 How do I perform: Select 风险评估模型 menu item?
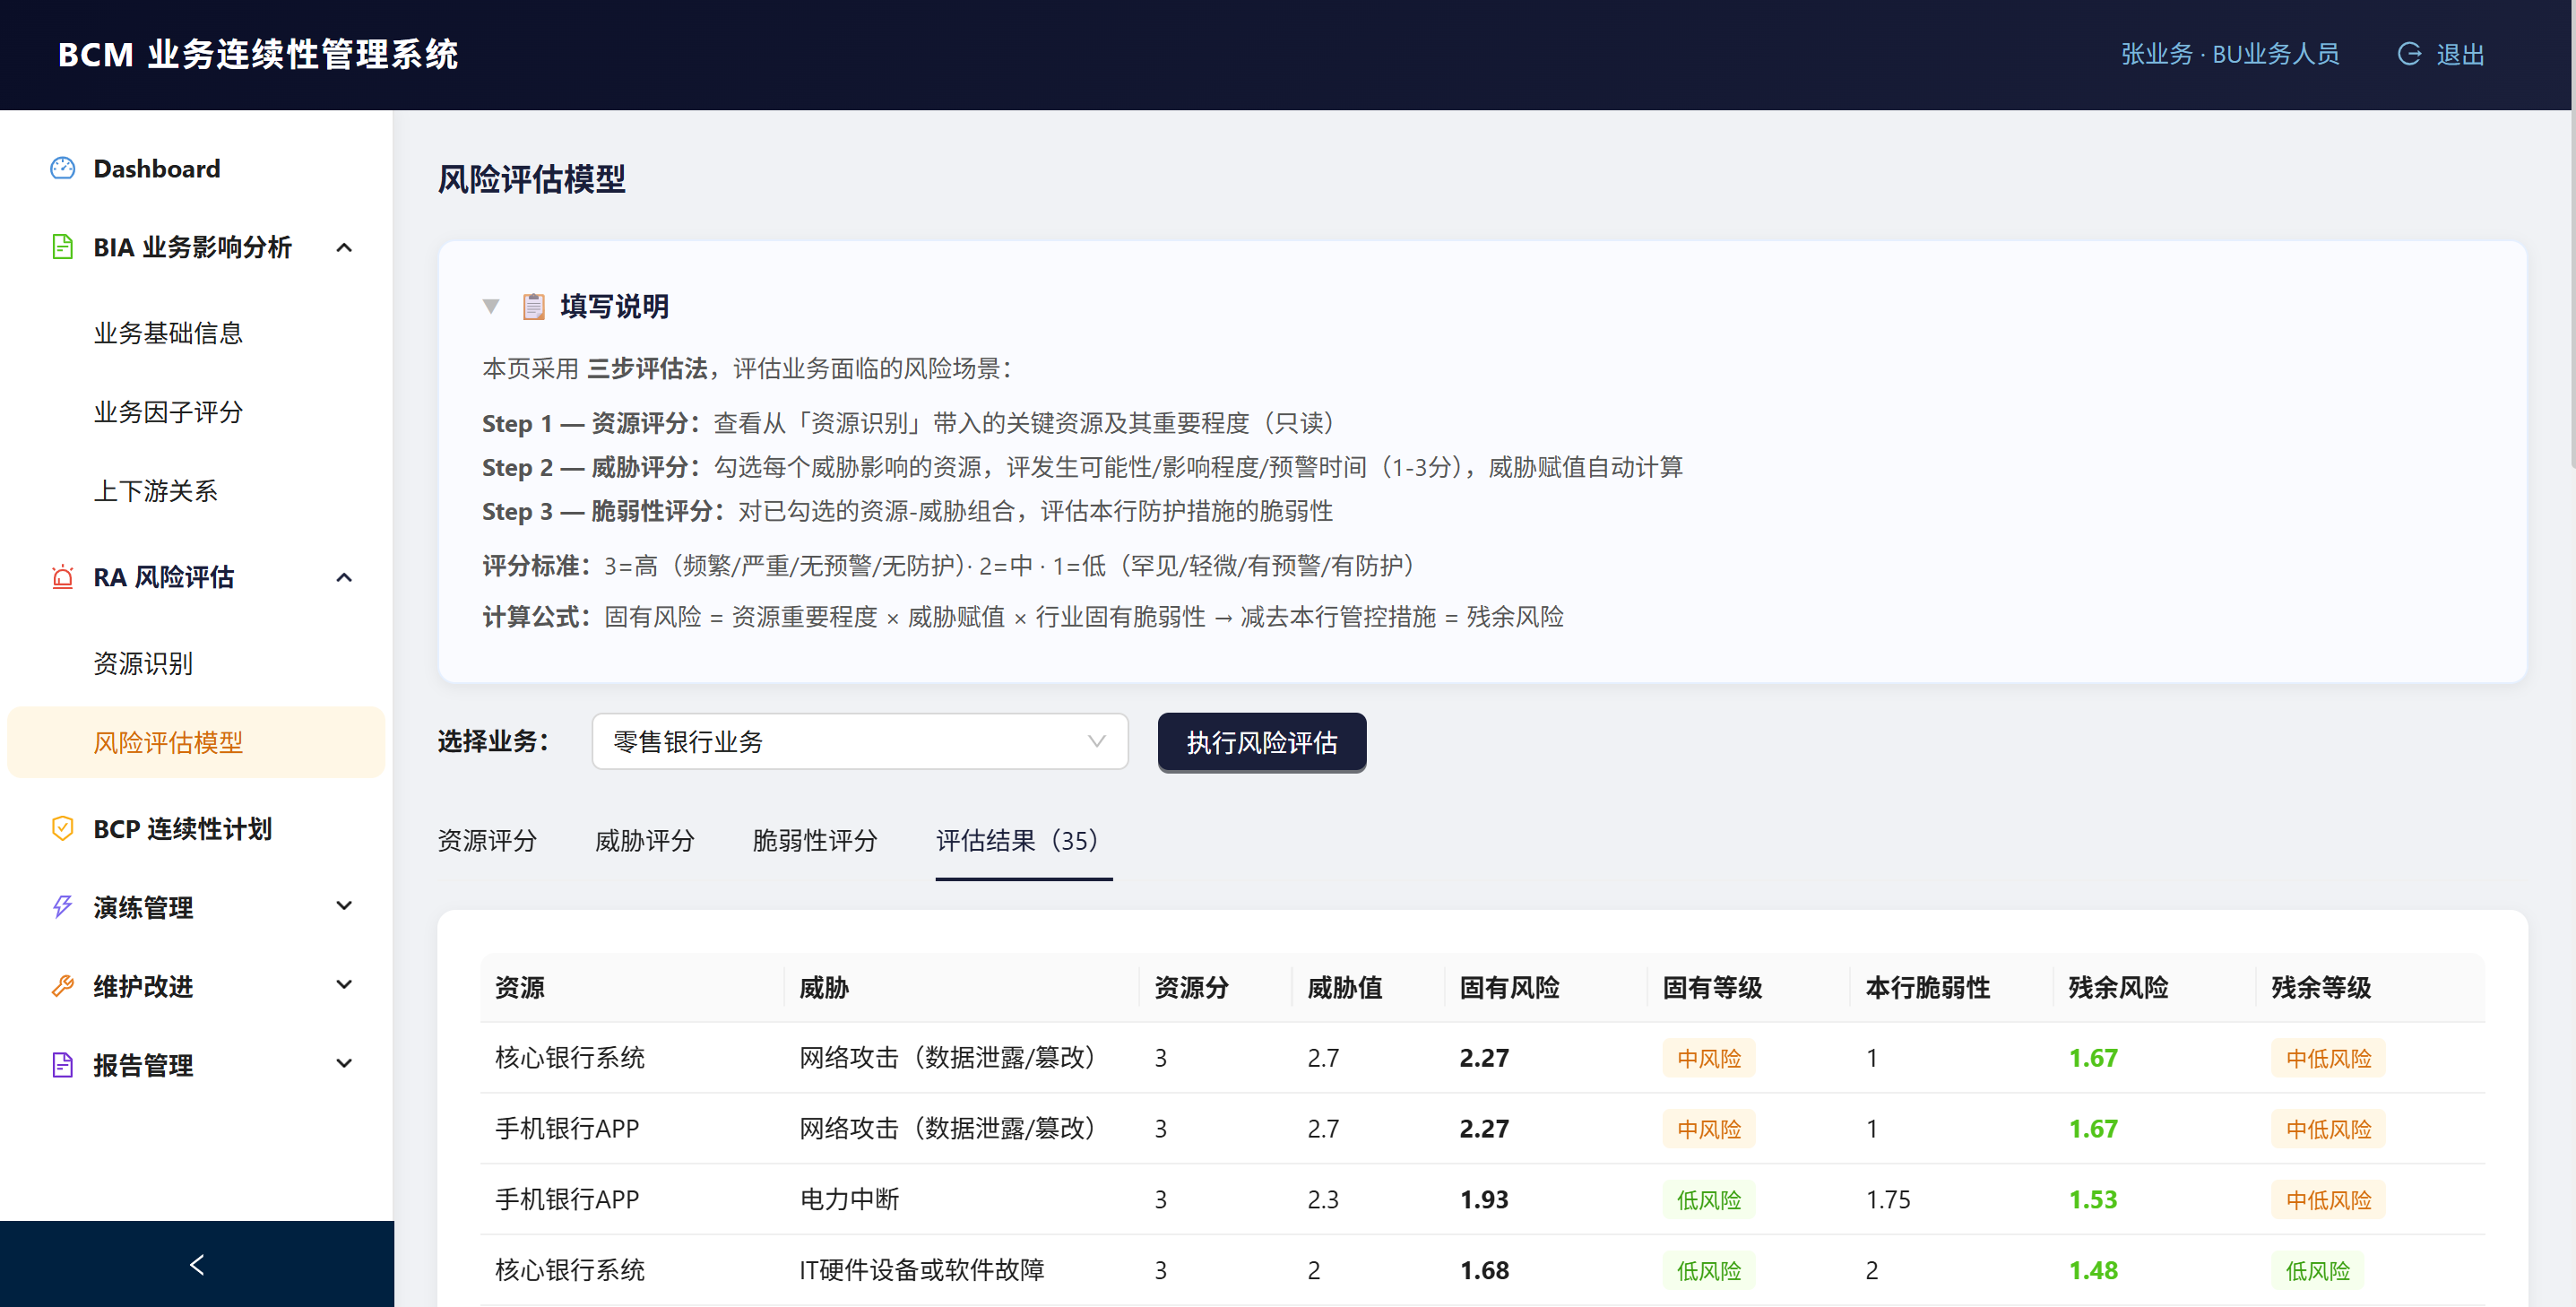[196, 742]
